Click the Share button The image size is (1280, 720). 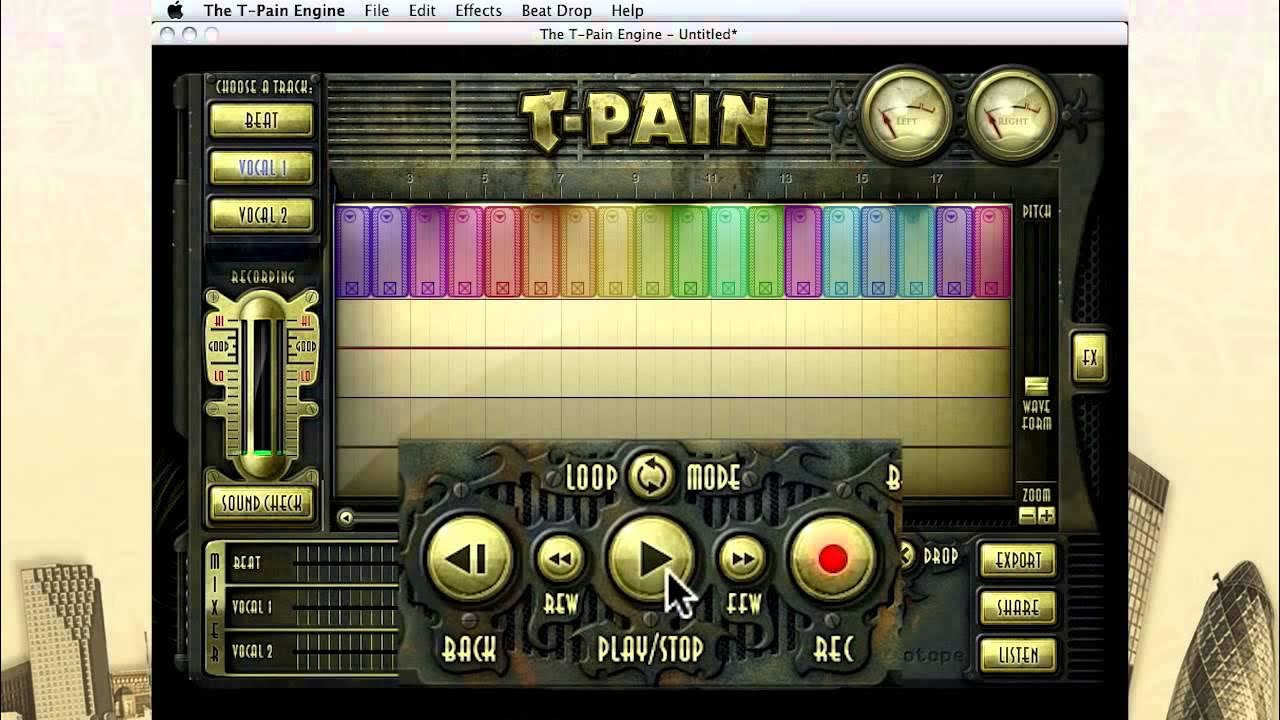point(1018,608)
